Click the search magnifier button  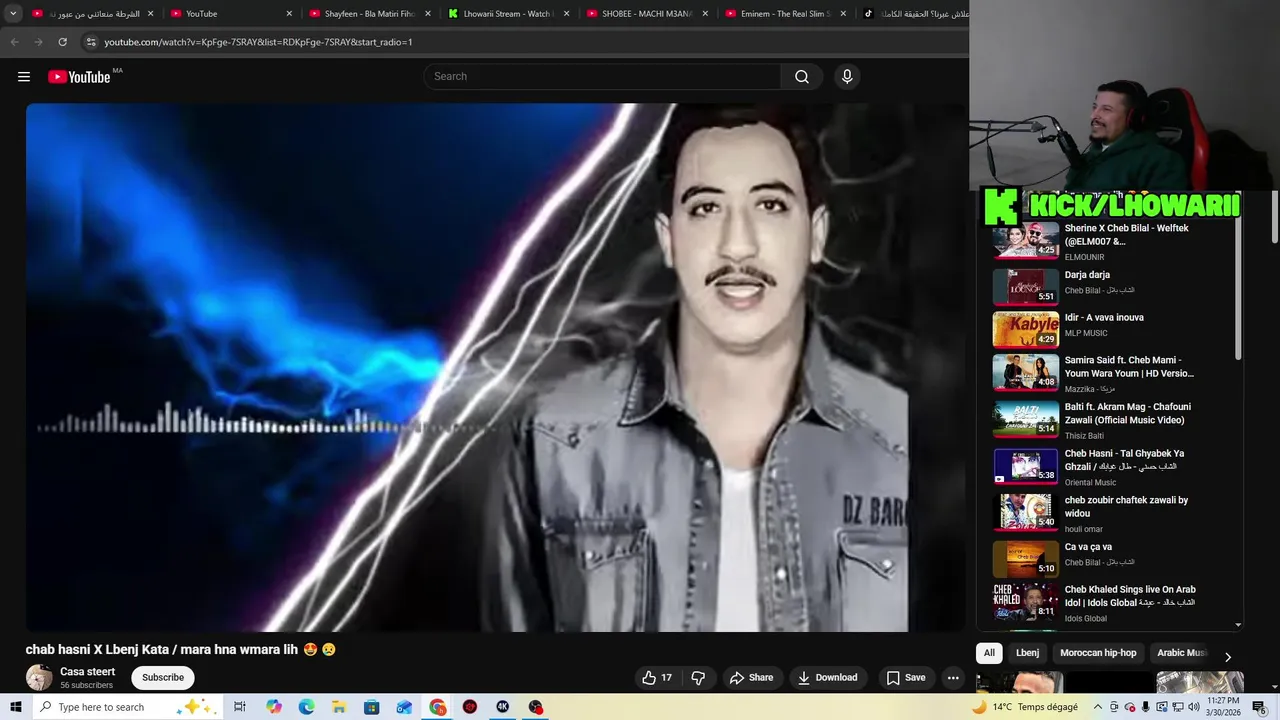[x=802, y=77]
